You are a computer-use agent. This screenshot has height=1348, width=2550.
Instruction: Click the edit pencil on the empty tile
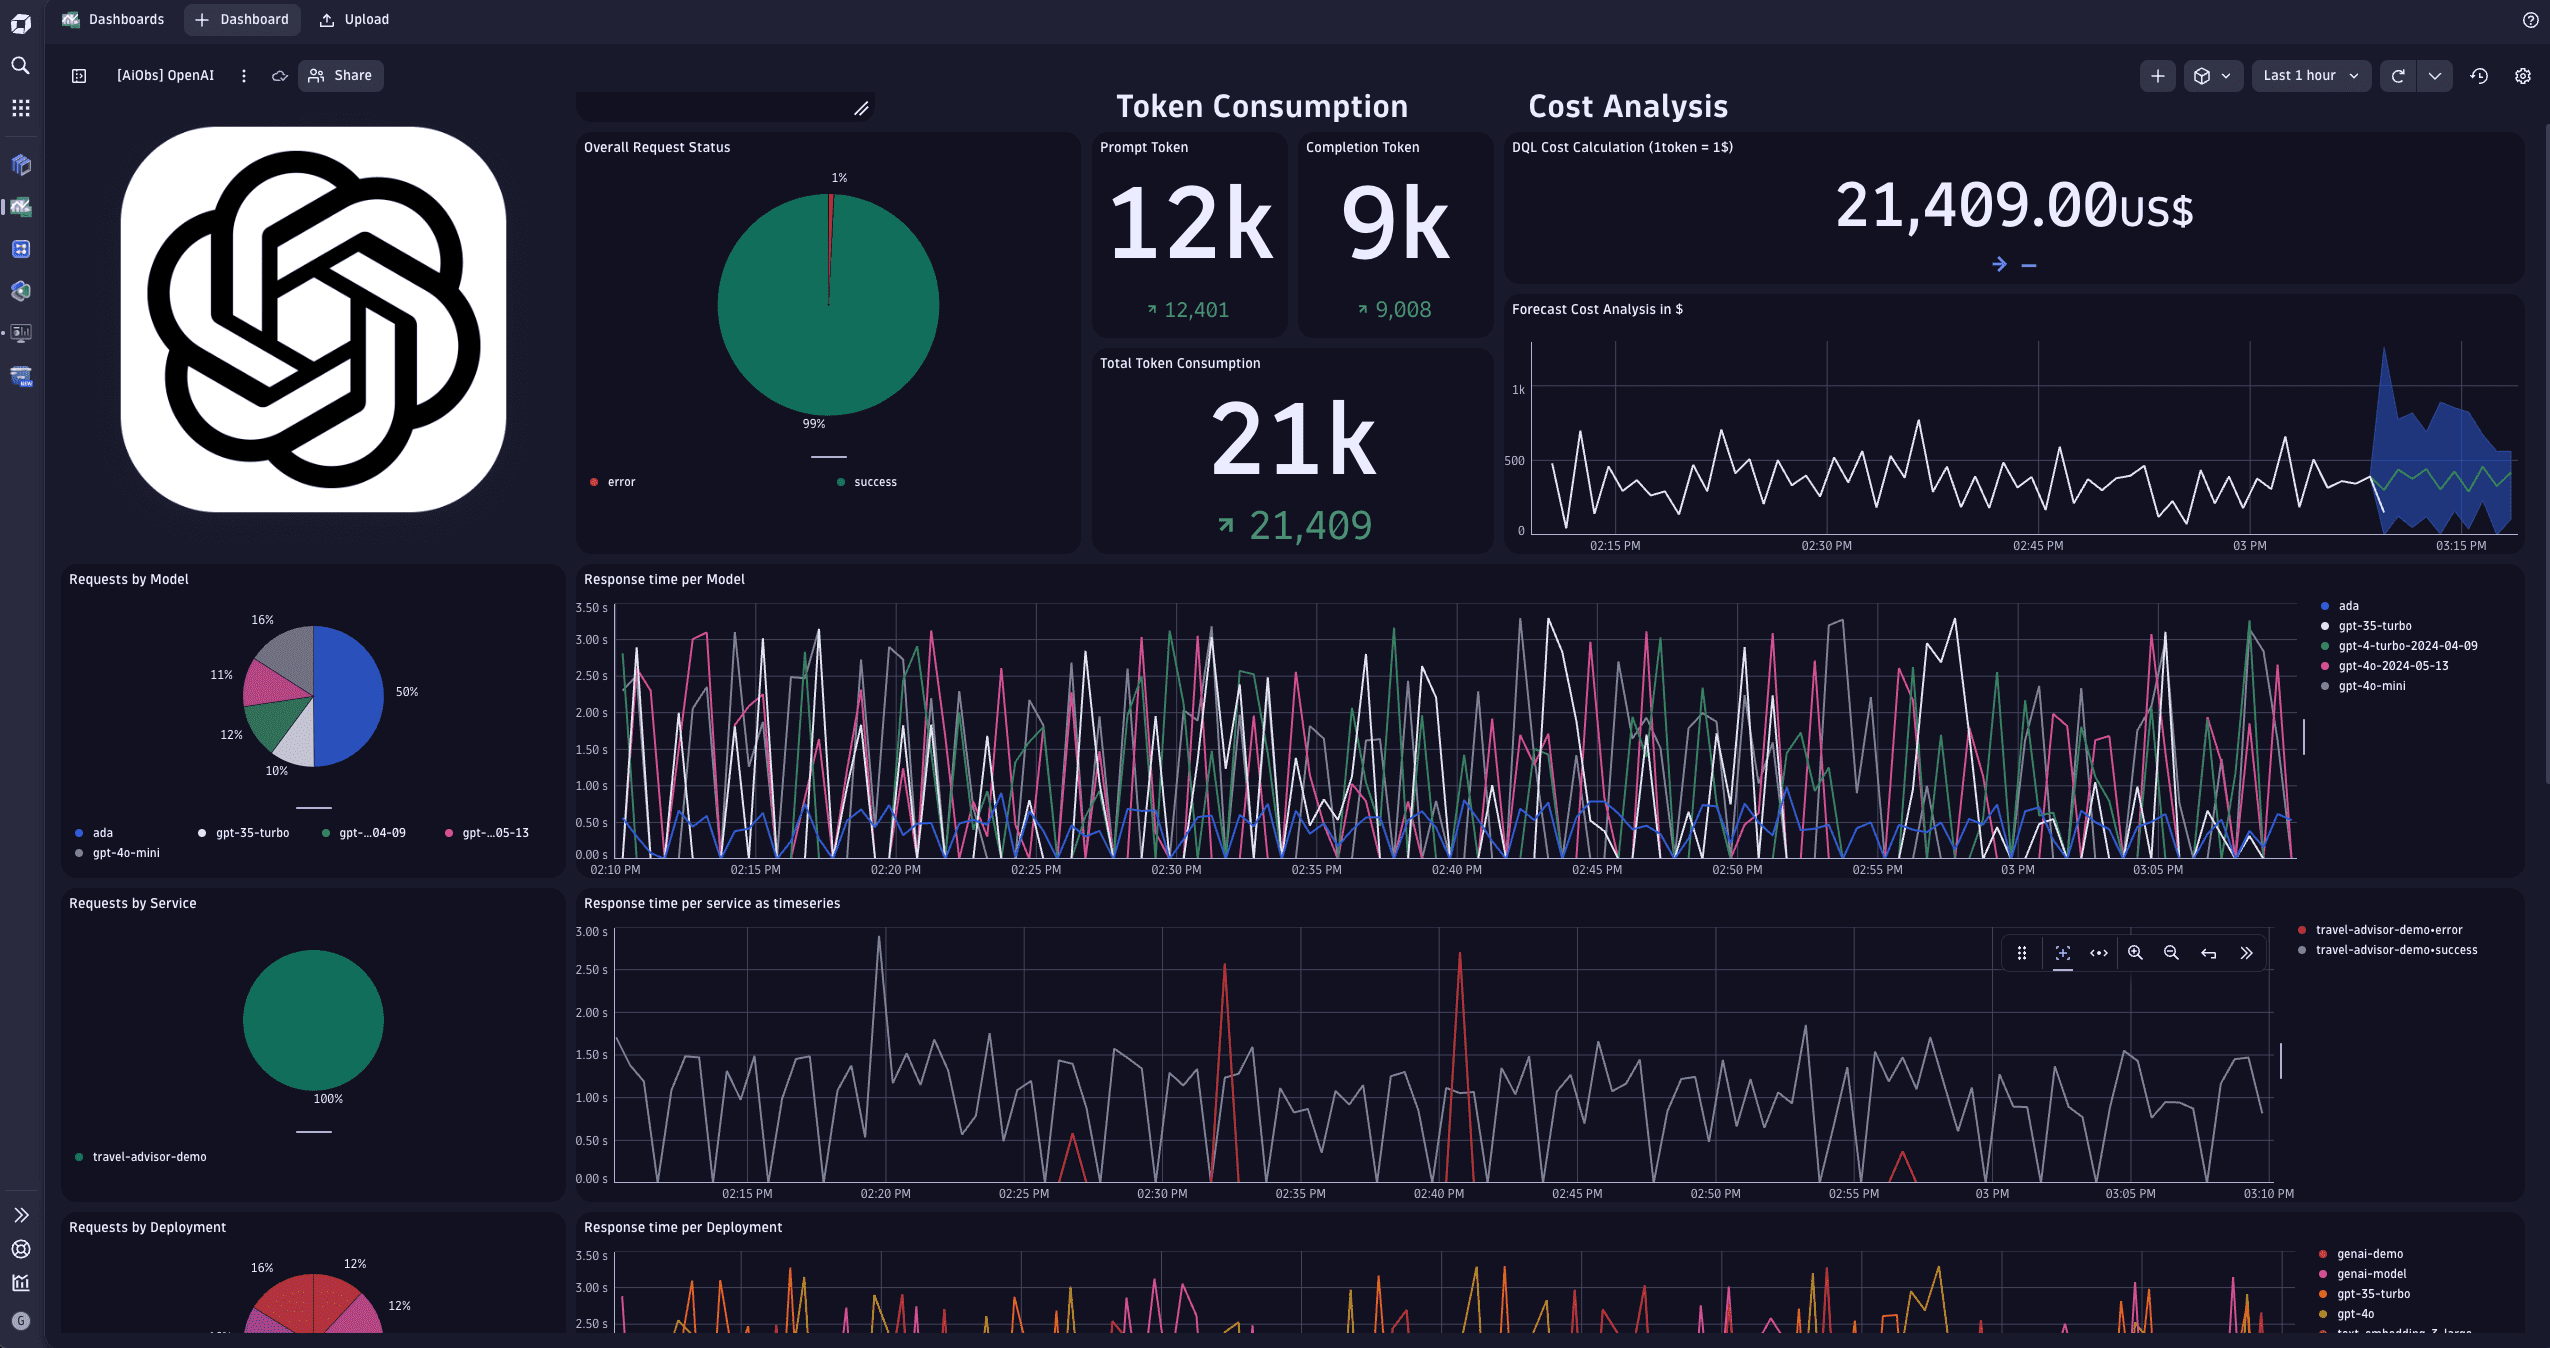pyautogui.click(x=862, y=108)
